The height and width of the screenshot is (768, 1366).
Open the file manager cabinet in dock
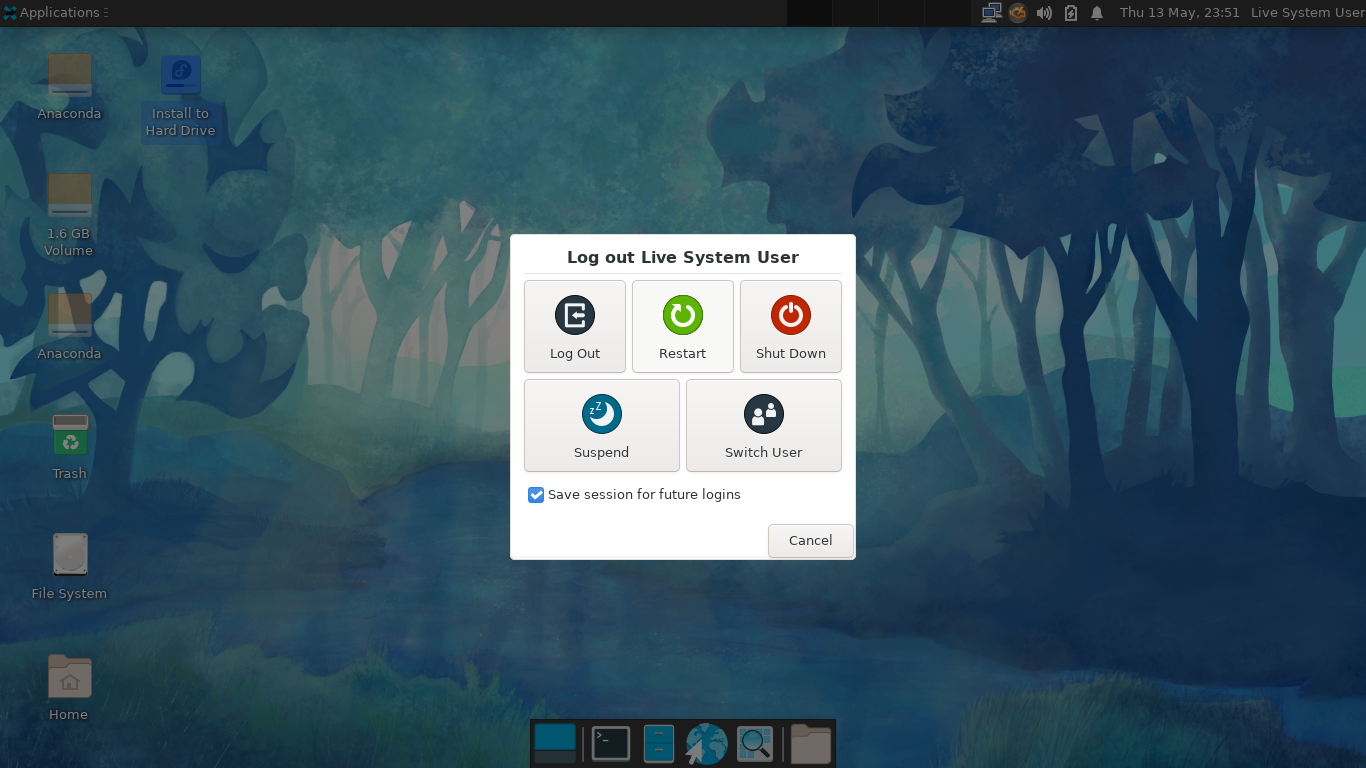[659, 744]
